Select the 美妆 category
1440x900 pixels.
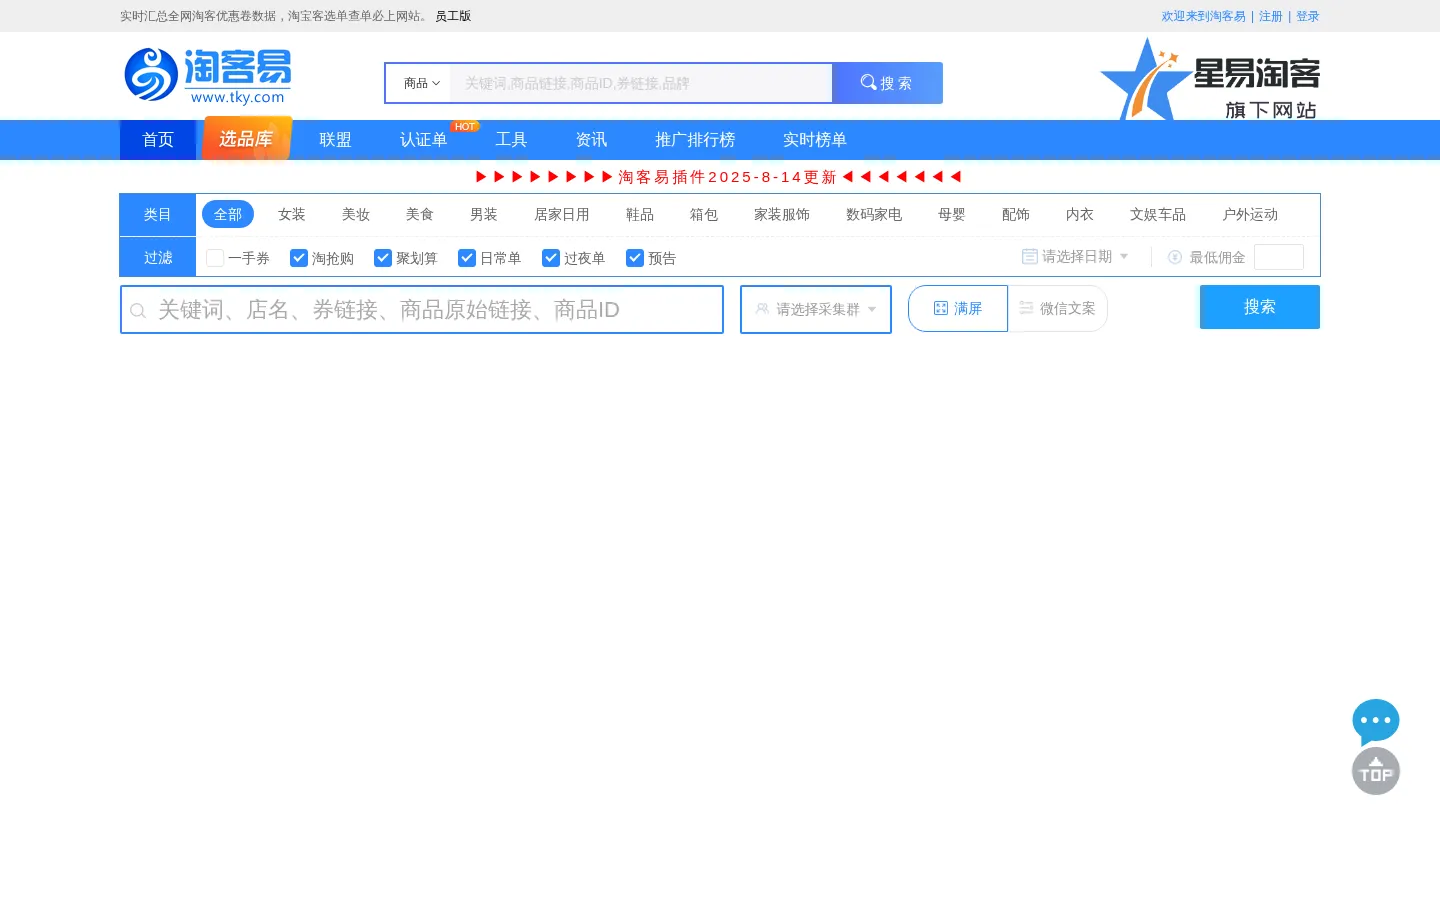coord(356,214)
